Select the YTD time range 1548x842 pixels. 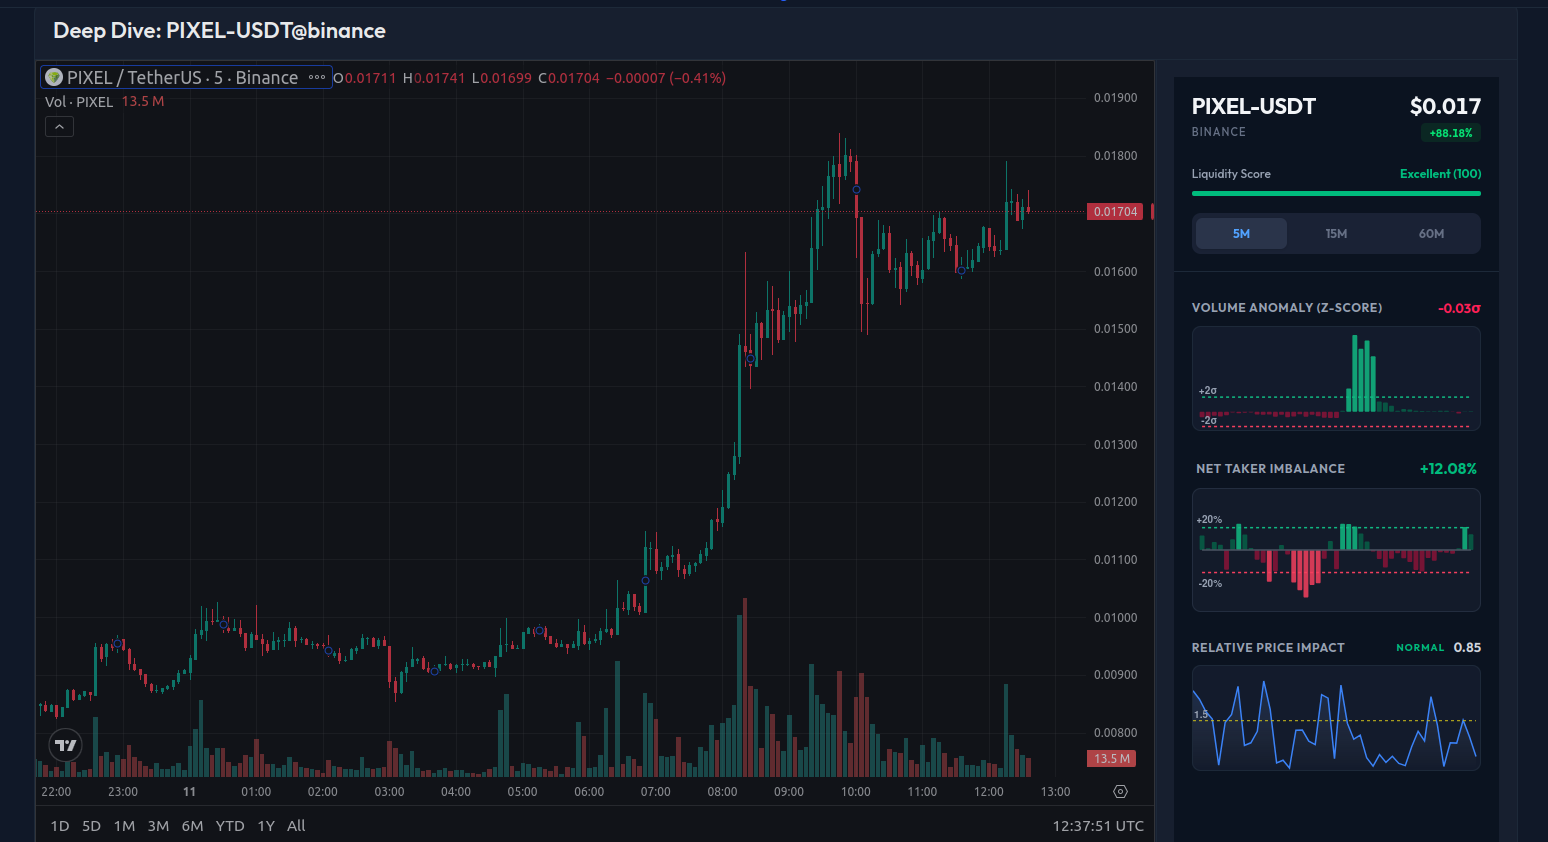tap(229, 826)
